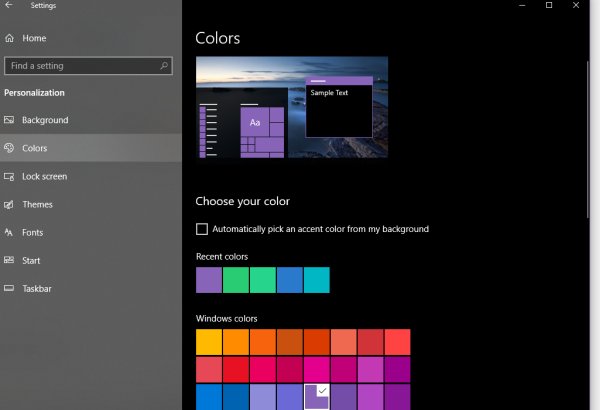600x410 pixels.
Task: Choose the last purple swatch in second row
Action: point(398,369)
